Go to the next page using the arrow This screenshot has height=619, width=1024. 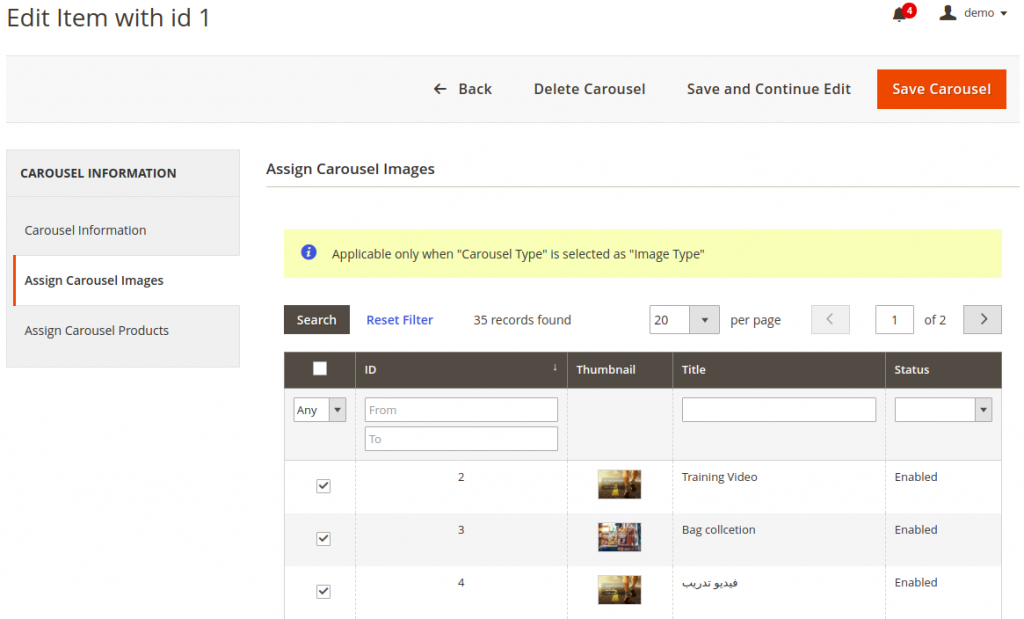[982, 319]
